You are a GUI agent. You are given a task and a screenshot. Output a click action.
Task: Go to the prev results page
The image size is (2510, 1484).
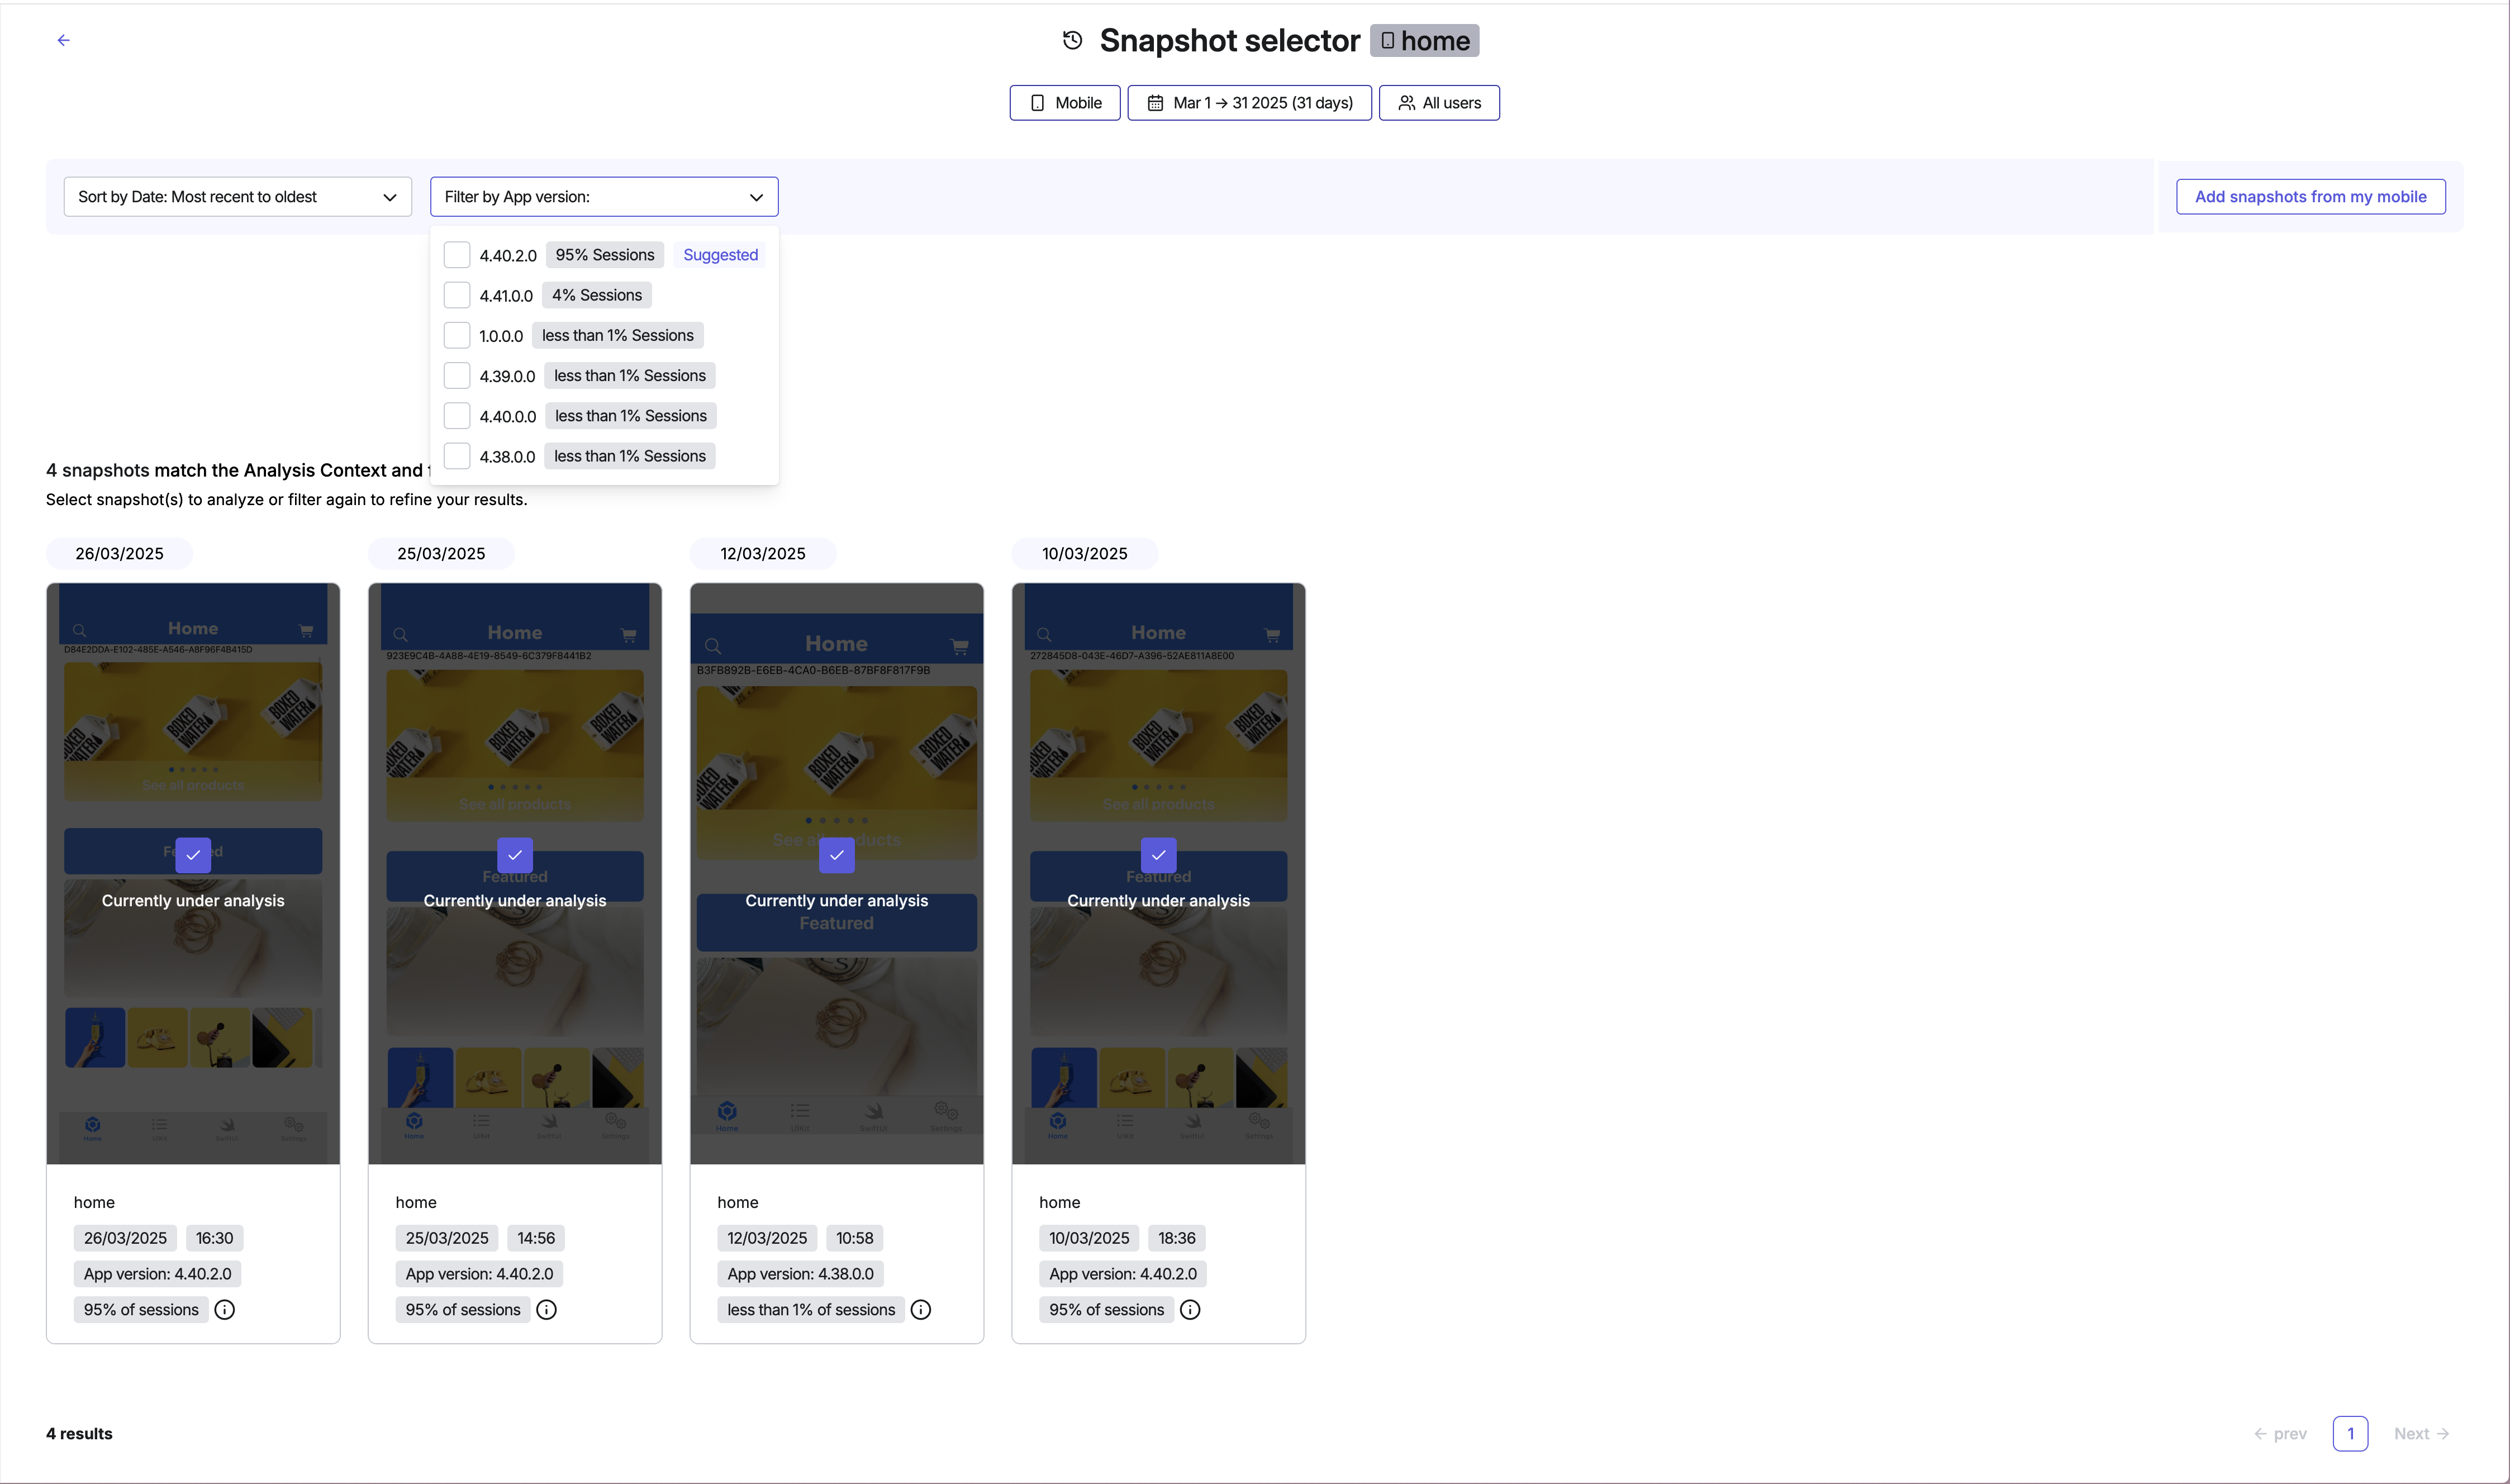pos(2280,1434)
